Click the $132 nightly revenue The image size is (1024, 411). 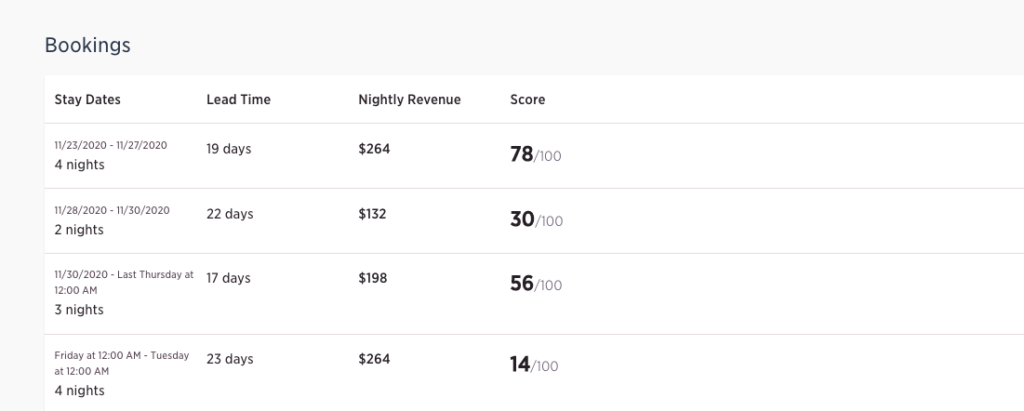372,214
